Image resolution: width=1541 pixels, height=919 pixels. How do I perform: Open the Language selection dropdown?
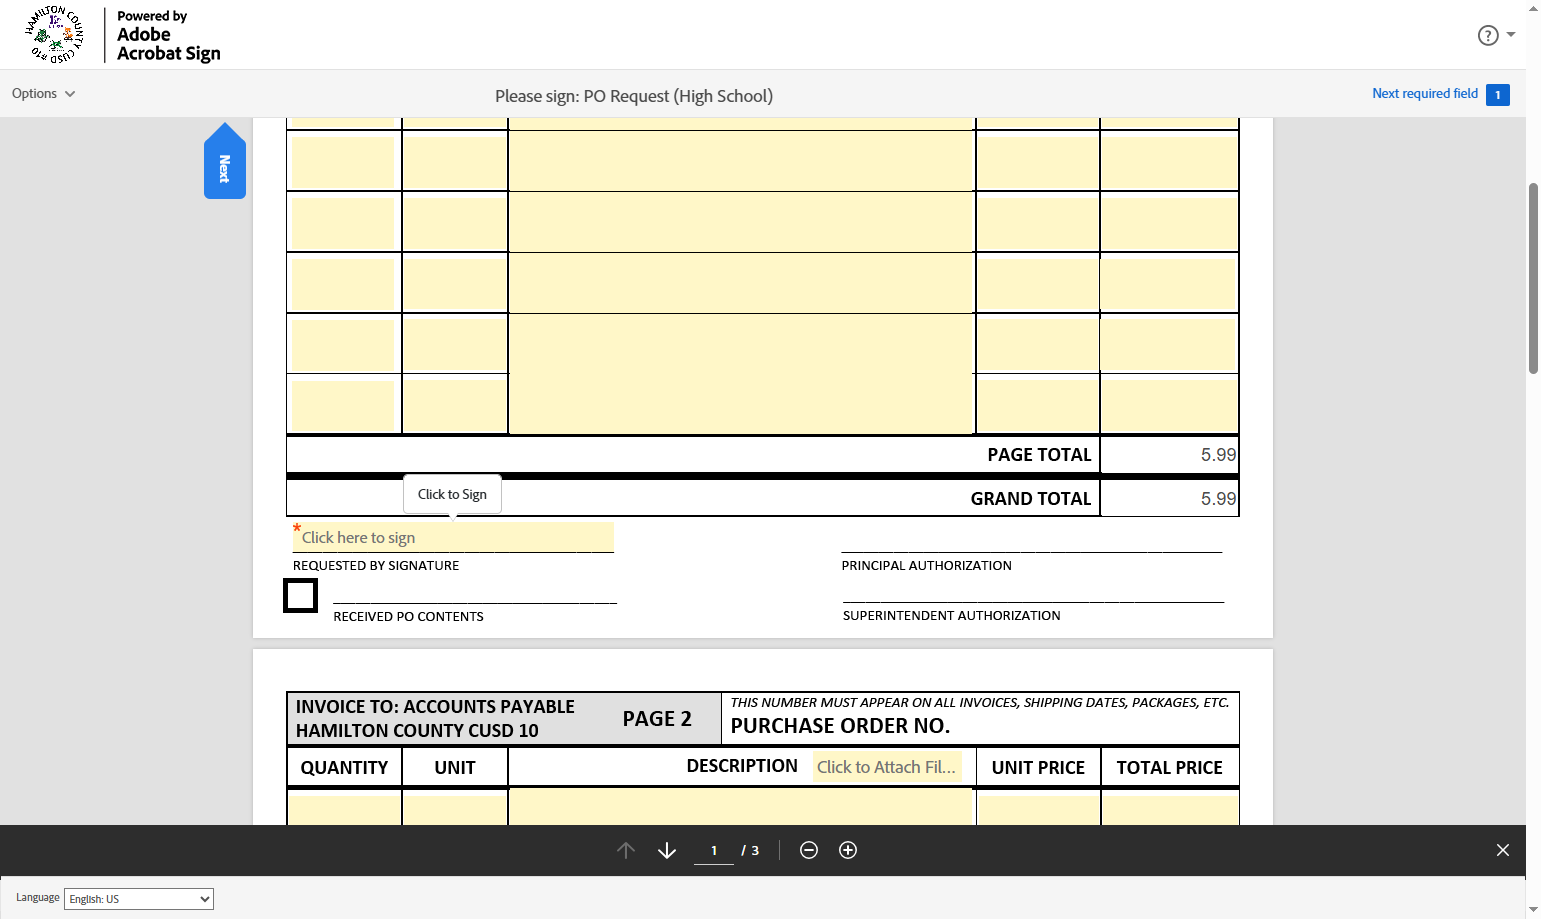139,899
